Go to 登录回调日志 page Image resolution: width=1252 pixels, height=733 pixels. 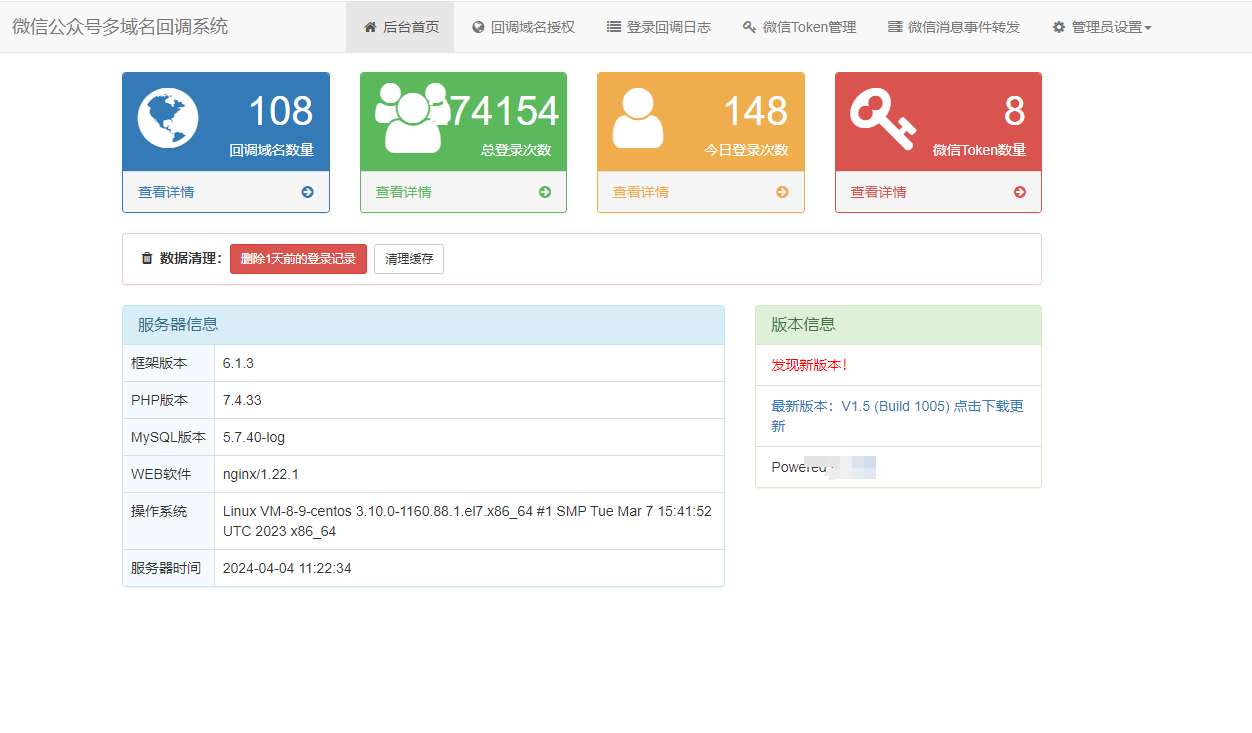pos(658,27)
